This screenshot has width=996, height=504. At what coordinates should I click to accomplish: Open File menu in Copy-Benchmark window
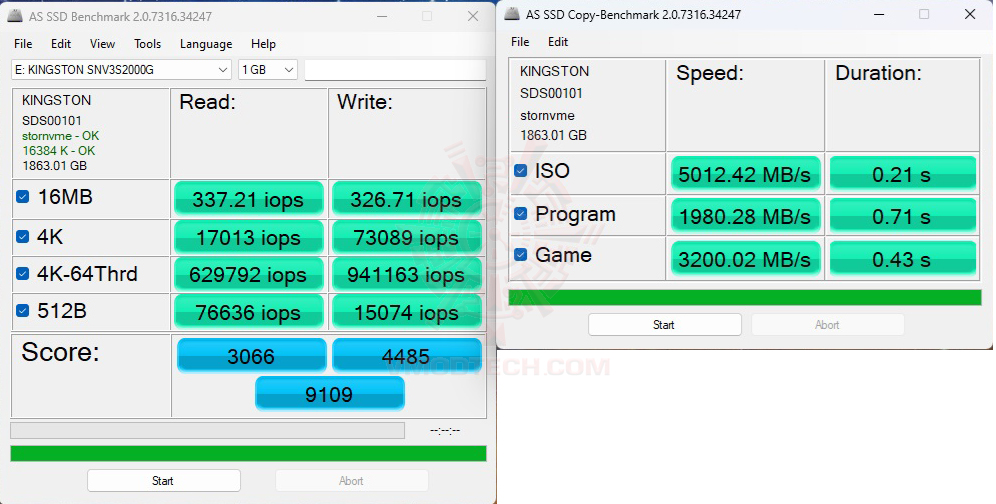click(x=520, y=42)
